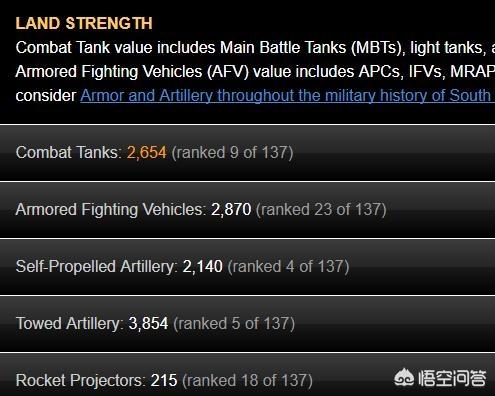495x396 pixels.
Task: Select the Rocket Projectors row
Action: coord(247,375)
